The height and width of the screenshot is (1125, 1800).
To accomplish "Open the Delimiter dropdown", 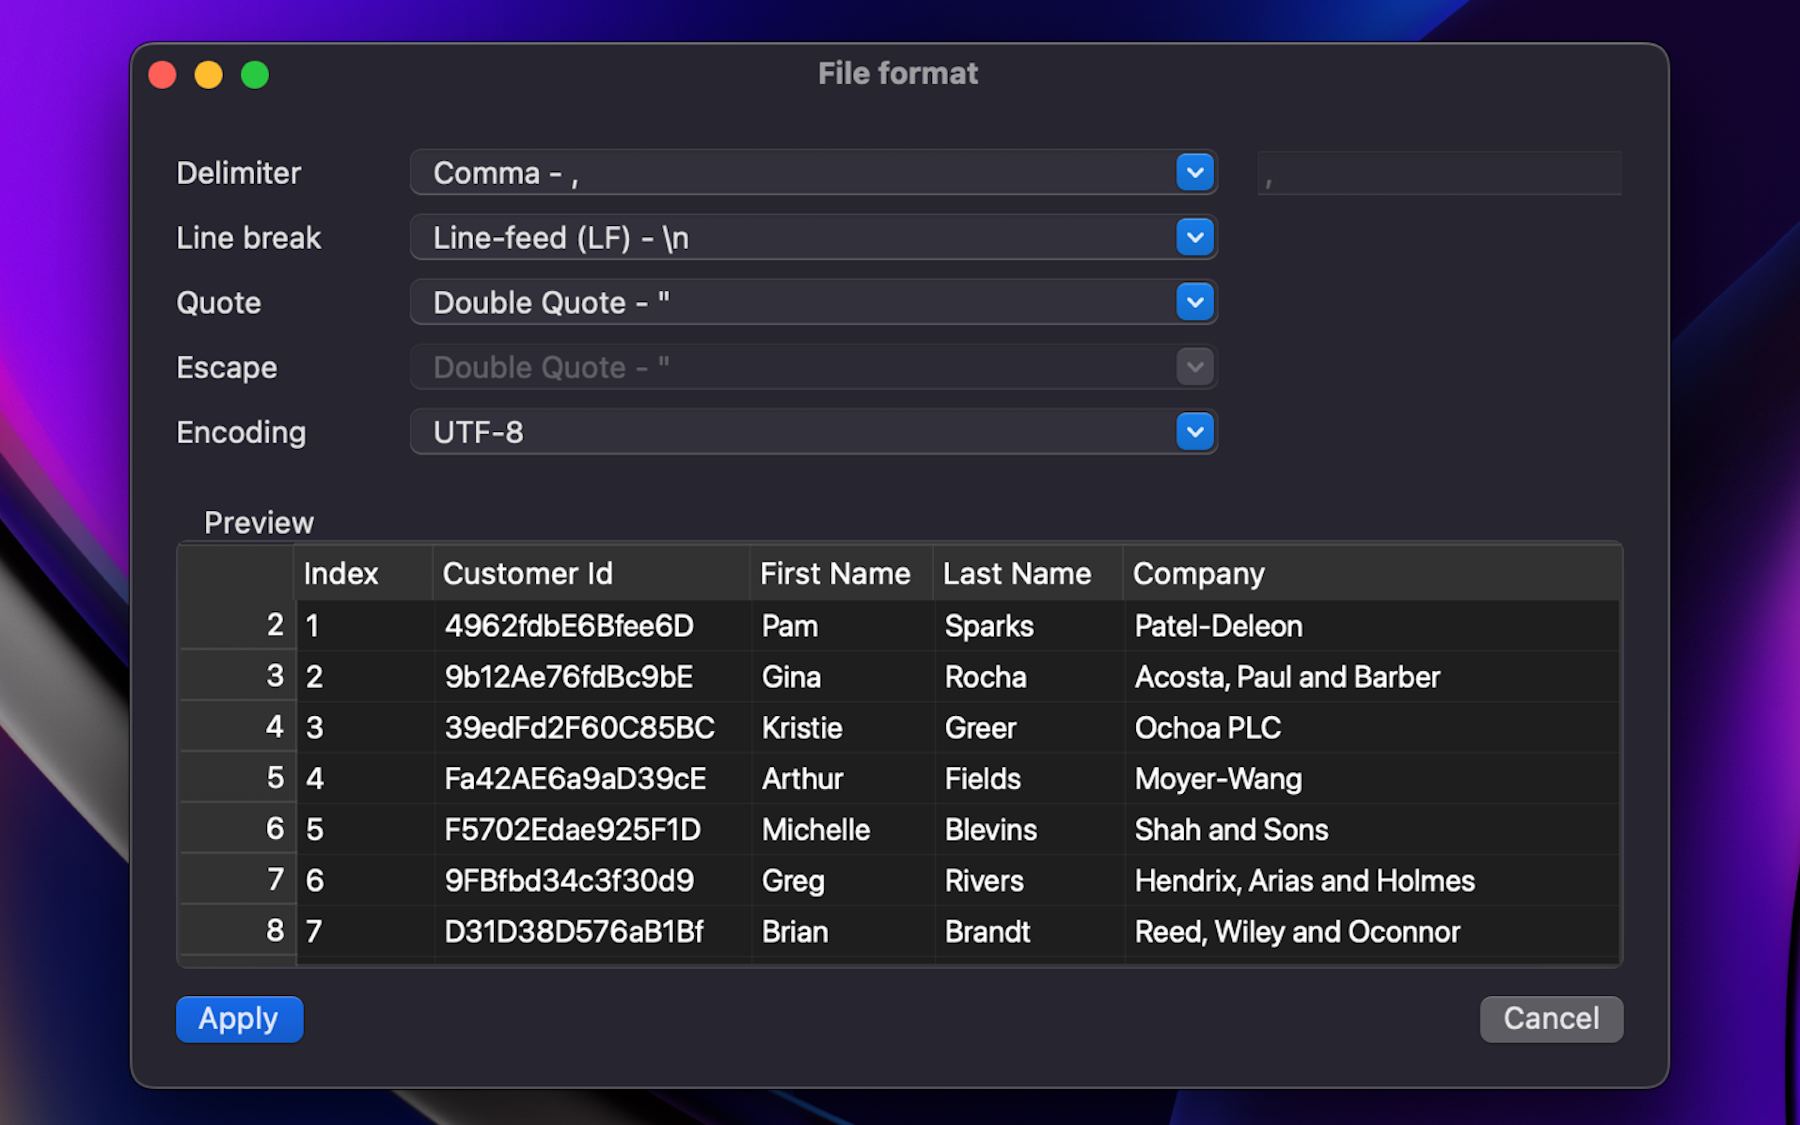I will pos(812,173).
